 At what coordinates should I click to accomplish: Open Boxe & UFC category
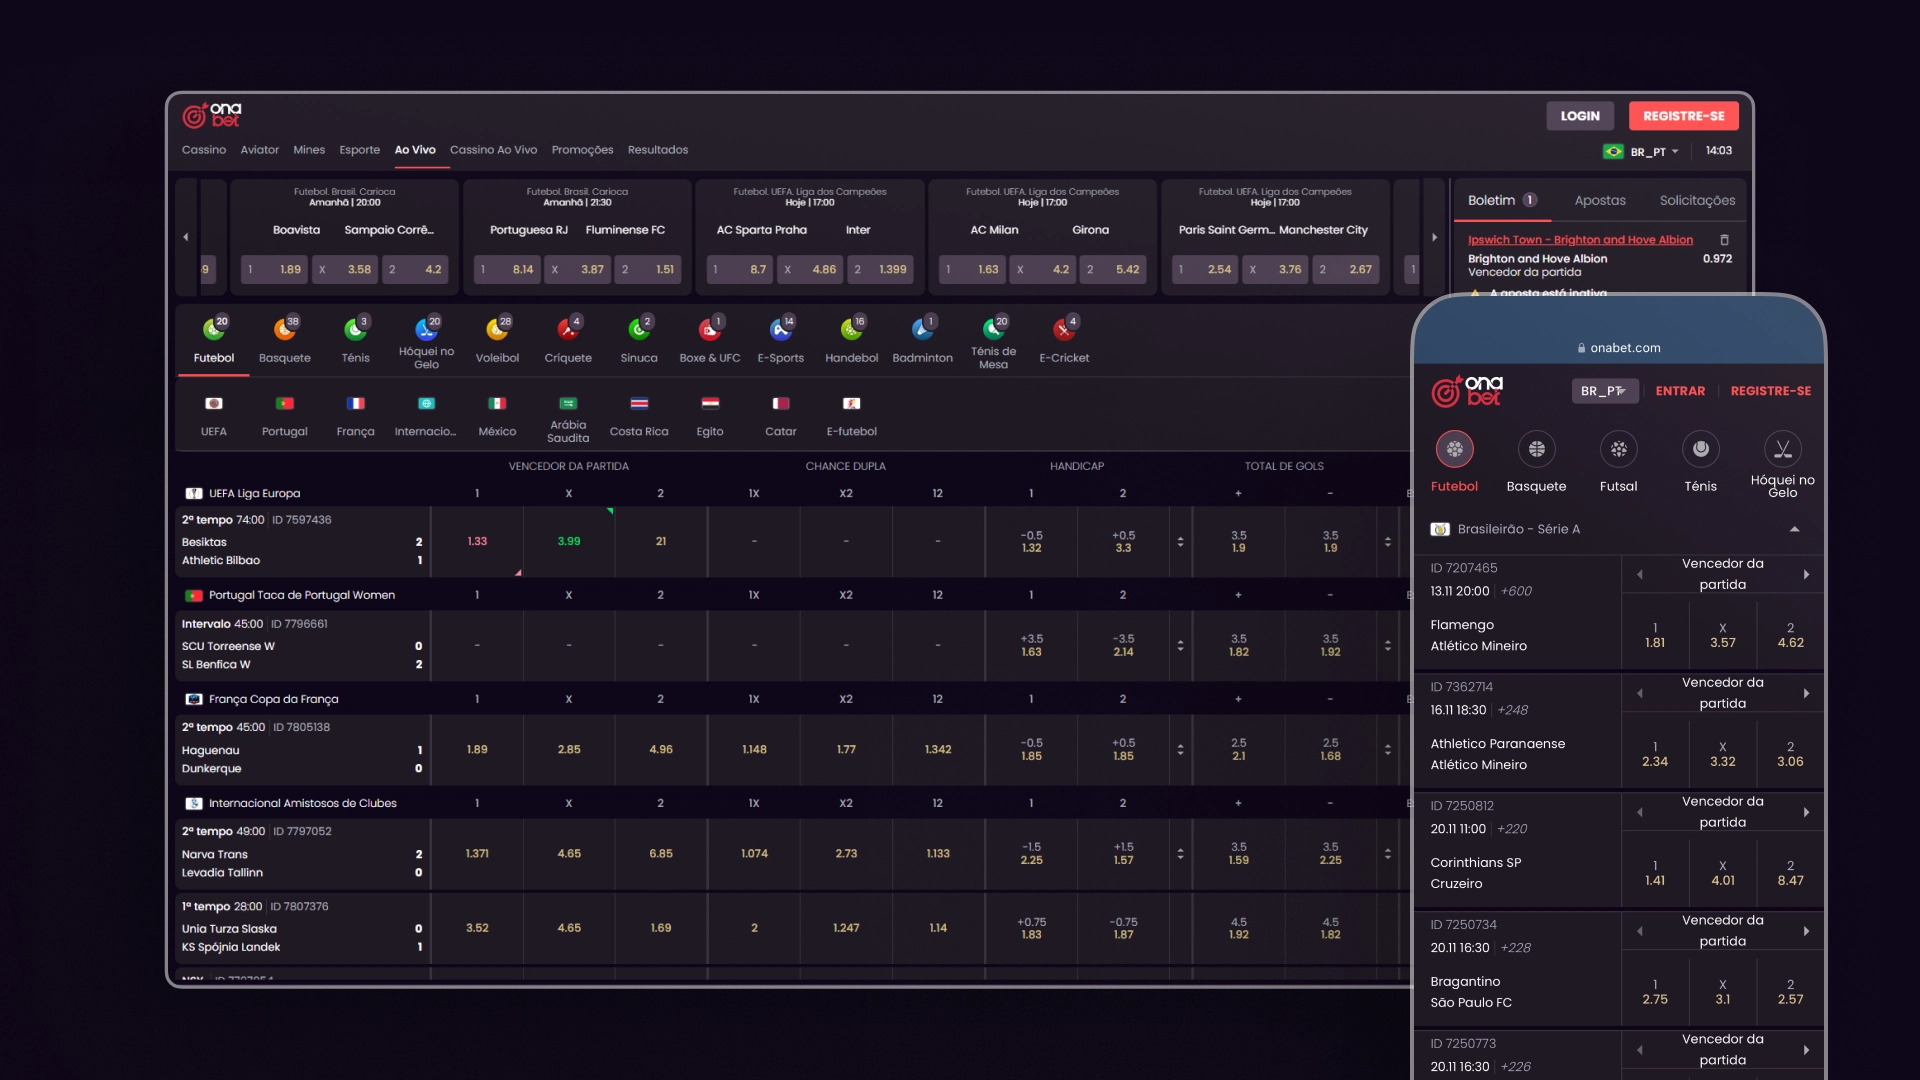tap(710, 340)
